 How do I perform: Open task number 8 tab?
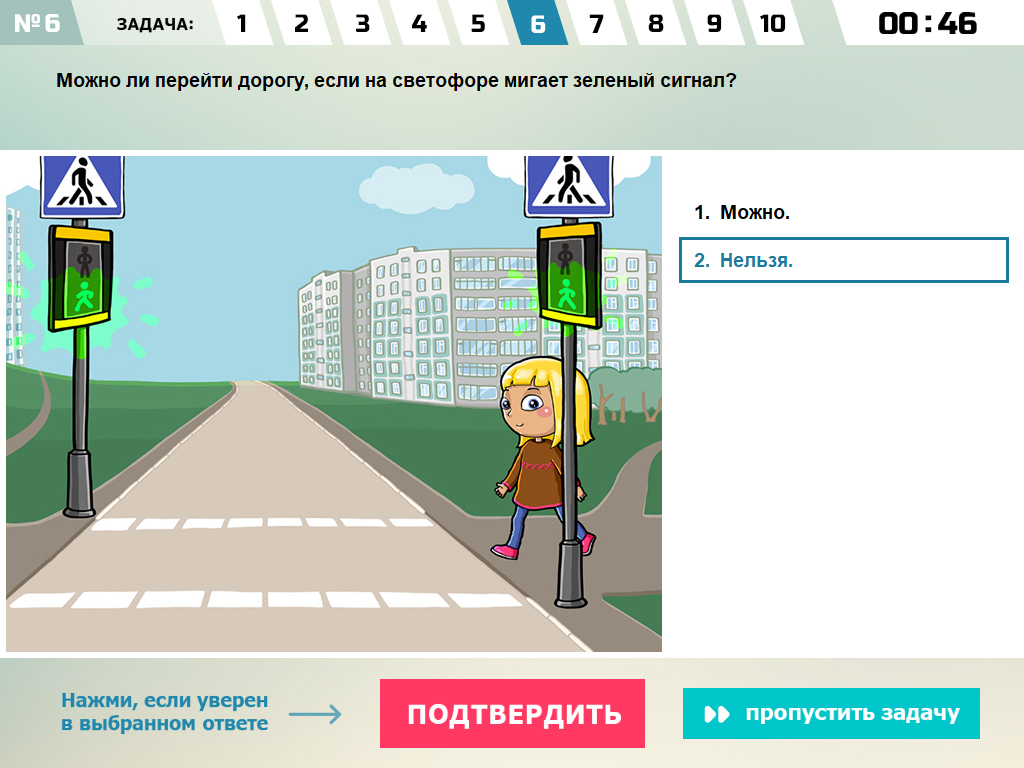[x=656, y=24]
